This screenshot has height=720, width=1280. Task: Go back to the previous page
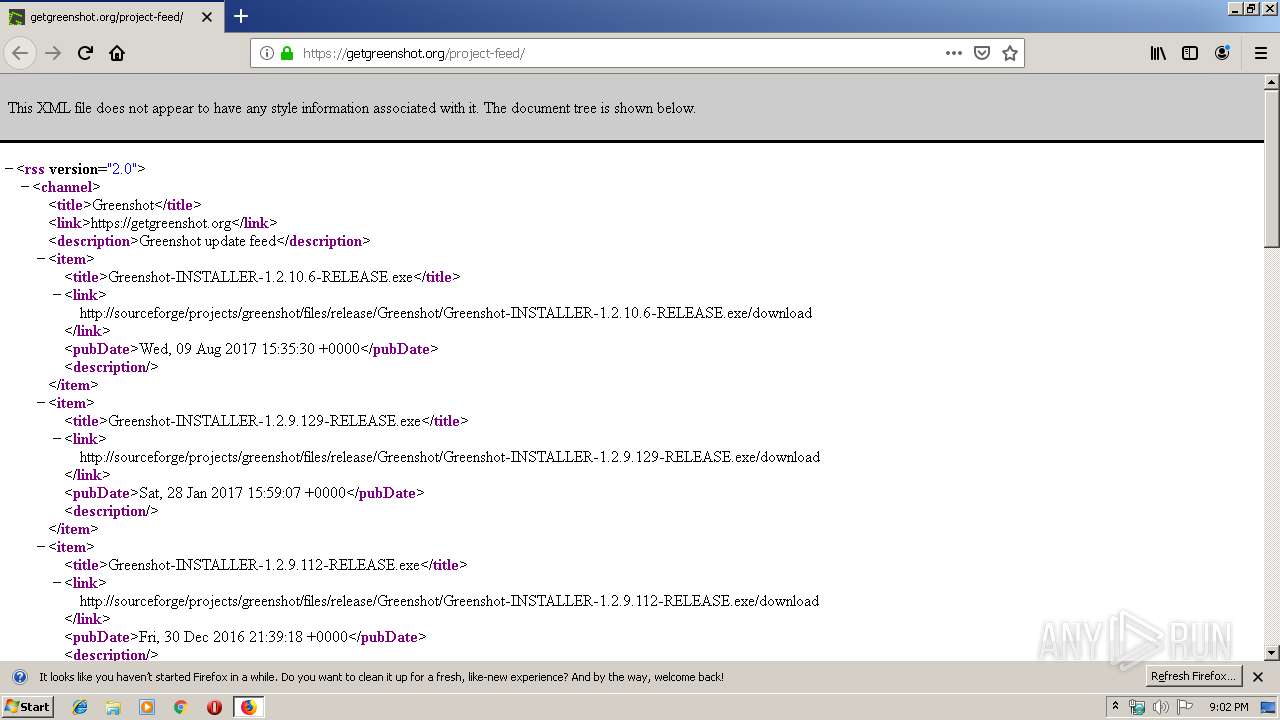tap(20, 53)
